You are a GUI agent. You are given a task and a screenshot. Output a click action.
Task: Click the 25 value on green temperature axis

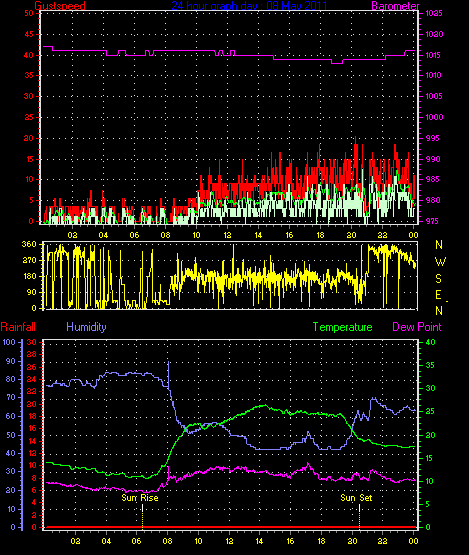[x=430, y=411]
